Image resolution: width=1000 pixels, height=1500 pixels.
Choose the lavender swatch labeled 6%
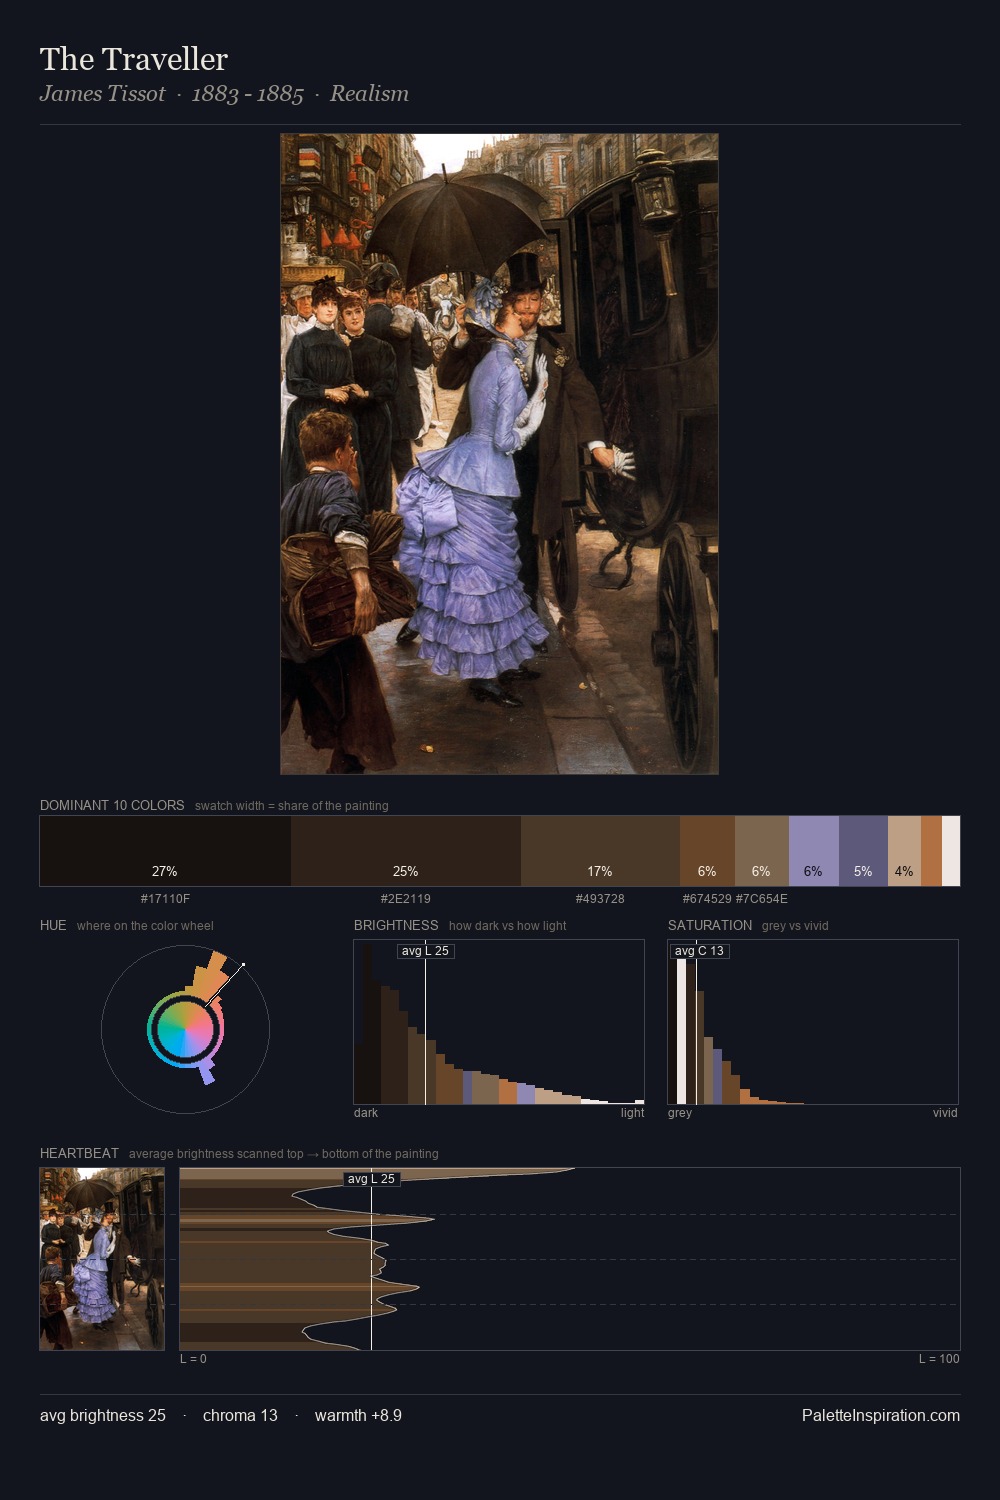(x=814, y=851)
